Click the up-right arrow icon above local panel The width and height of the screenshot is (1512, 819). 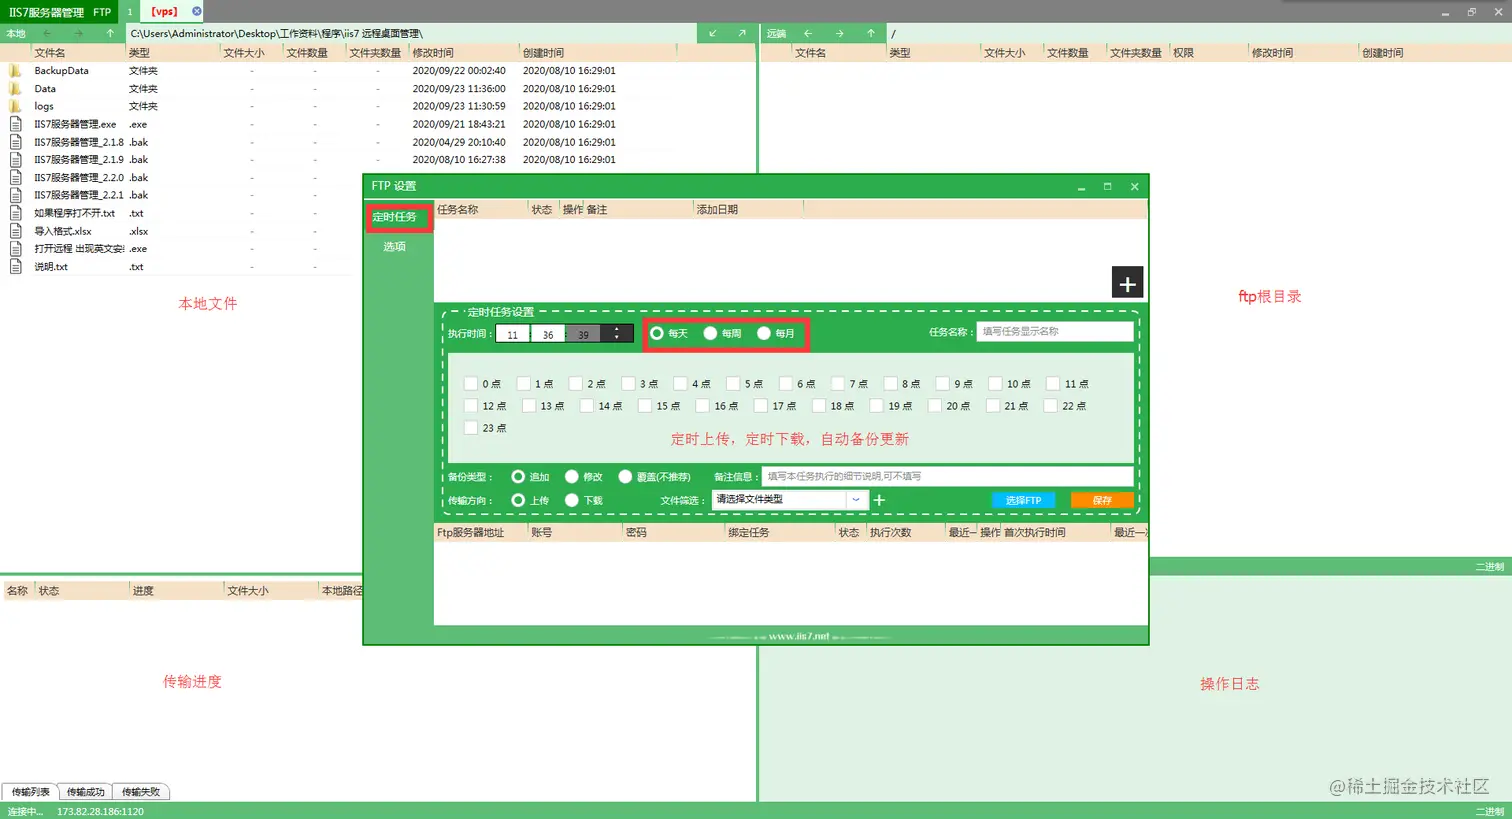pos(742,33)
